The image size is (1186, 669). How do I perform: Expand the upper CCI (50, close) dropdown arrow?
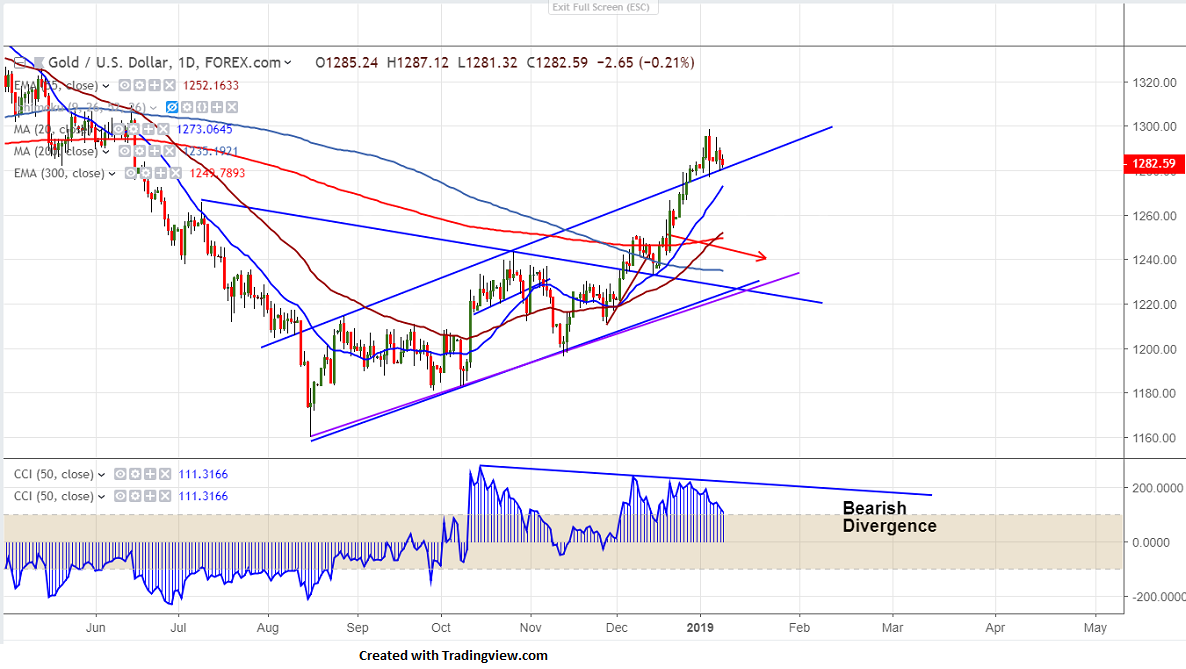click(x=101, y=475)
